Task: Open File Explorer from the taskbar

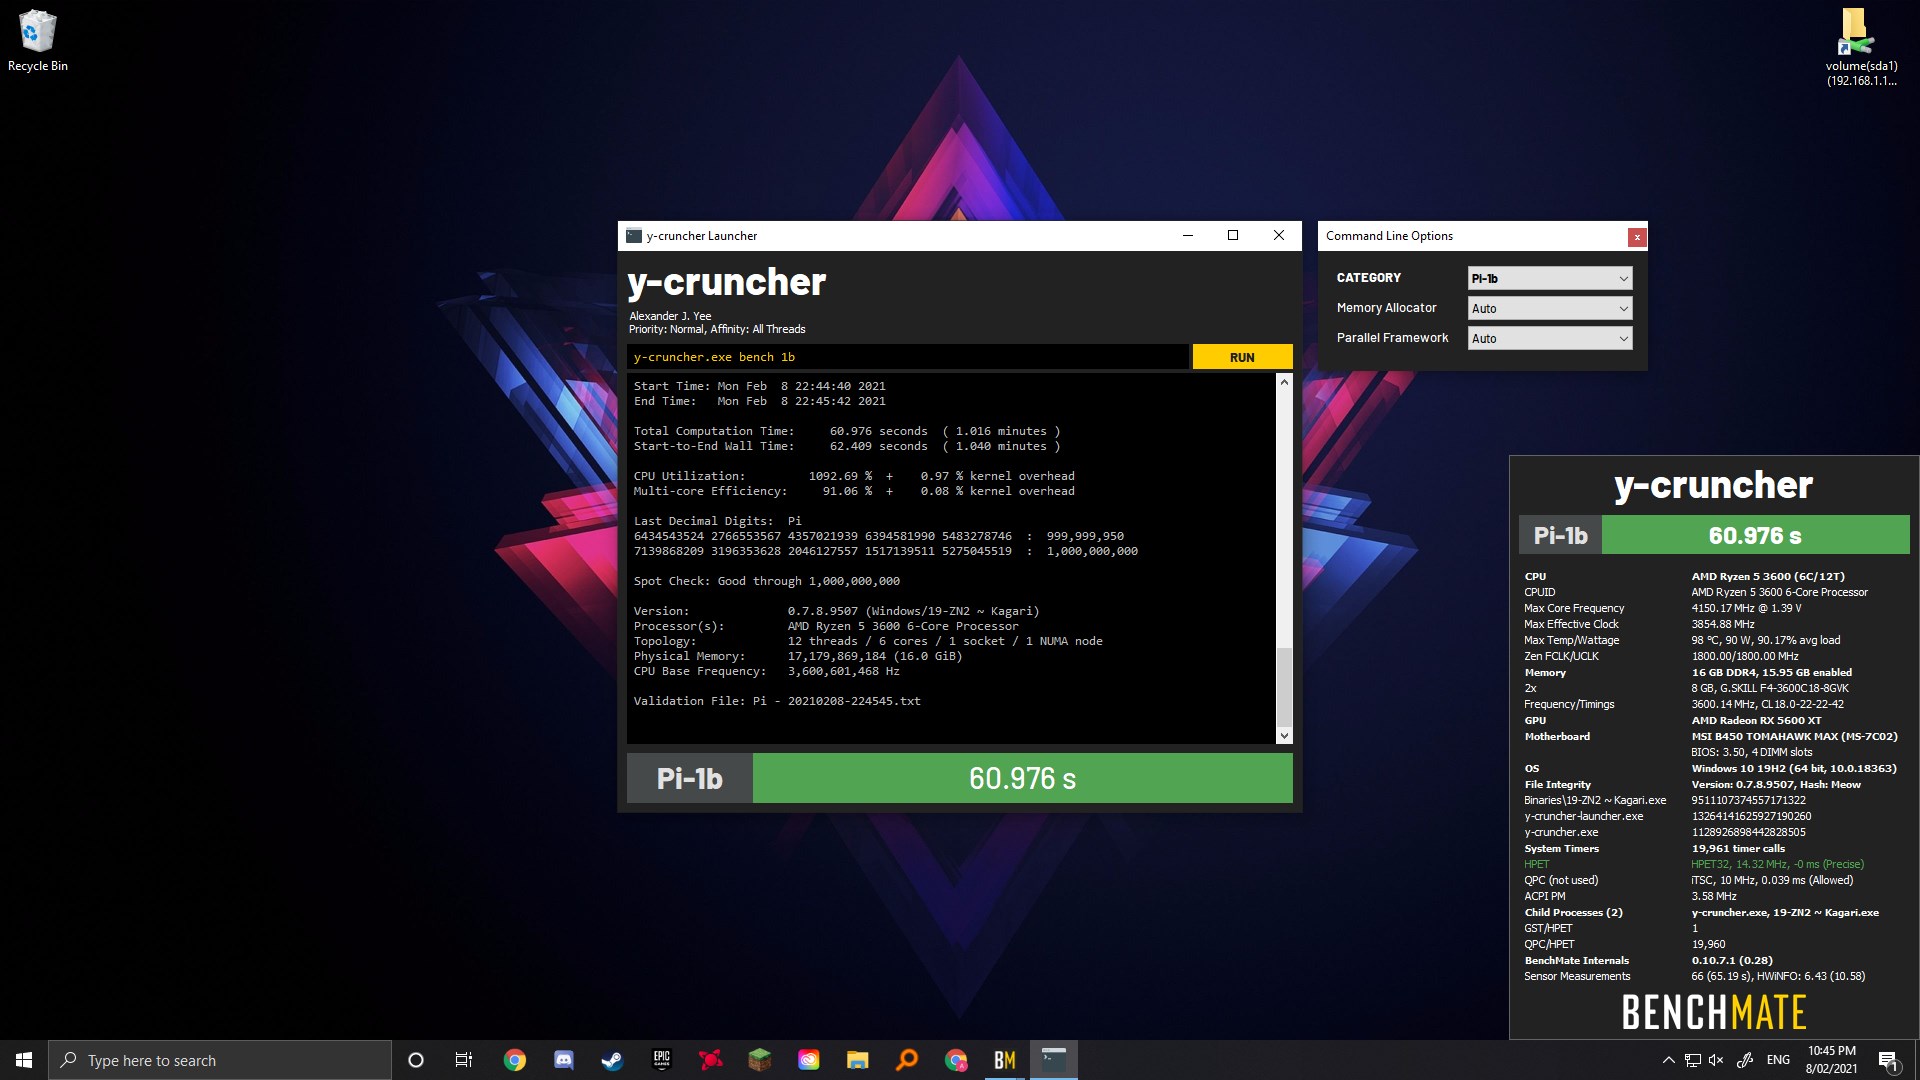Action: (x=858, y=1060)
